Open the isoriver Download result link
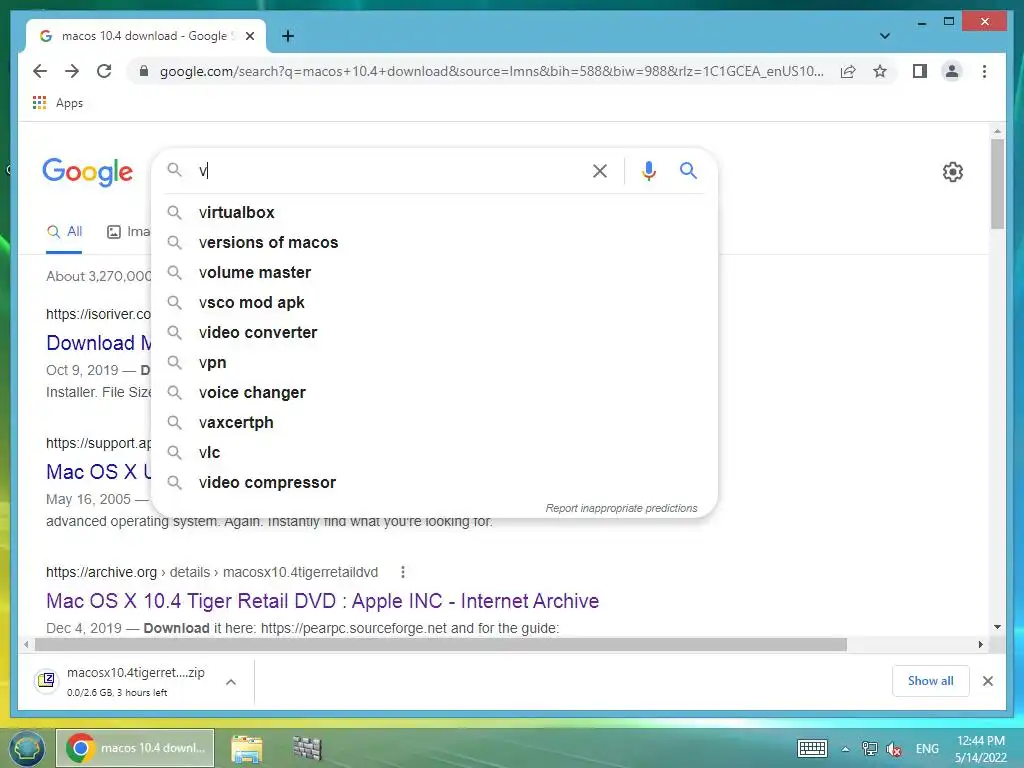Viewport: 1024px width, 768px height. pos(99,343)
